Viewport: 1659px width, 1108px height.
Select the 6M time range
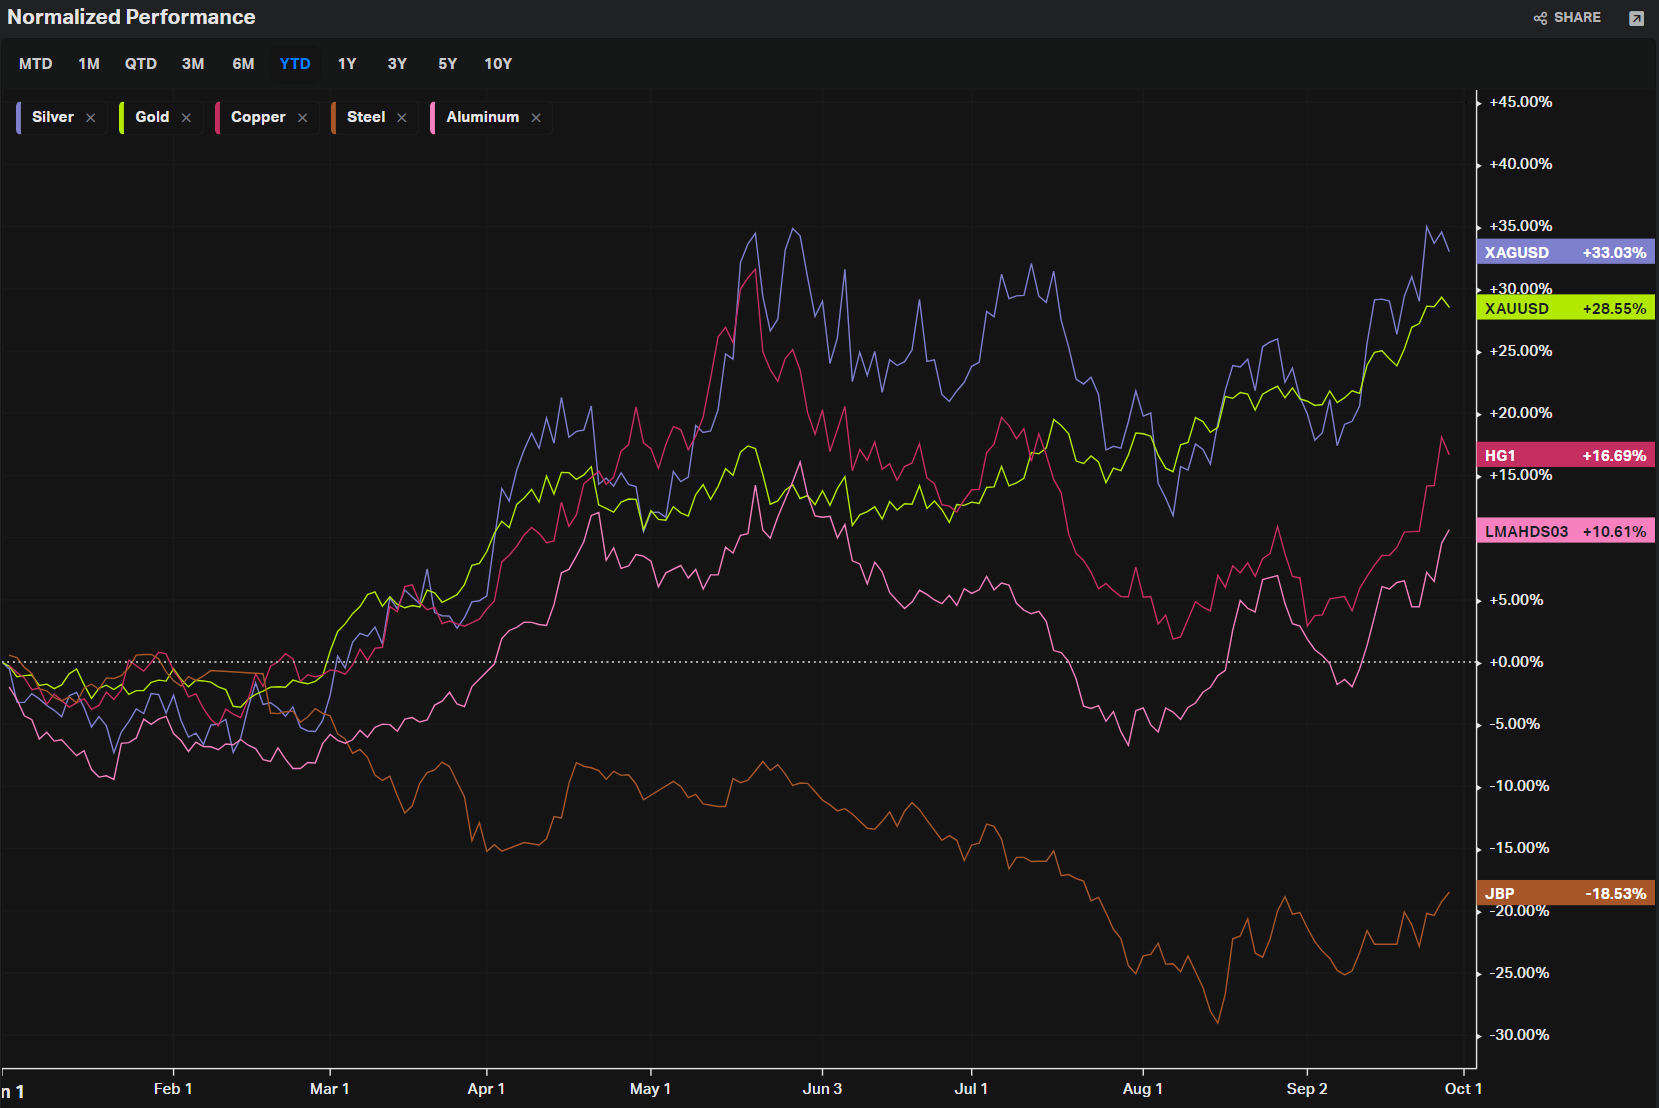[x=244, y=64]
